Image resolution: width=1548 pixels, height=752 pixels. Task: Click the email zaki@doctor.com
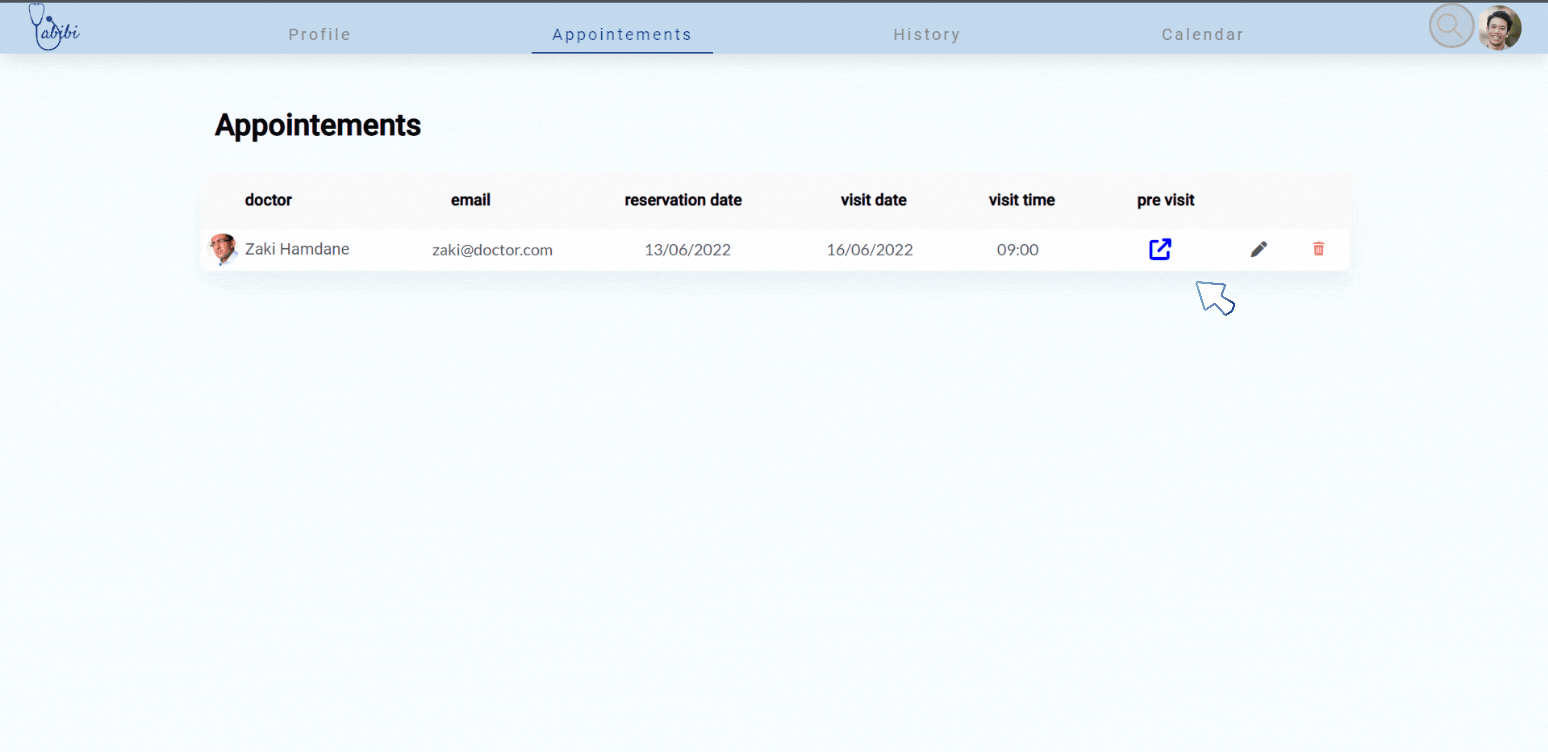point(492,249)
